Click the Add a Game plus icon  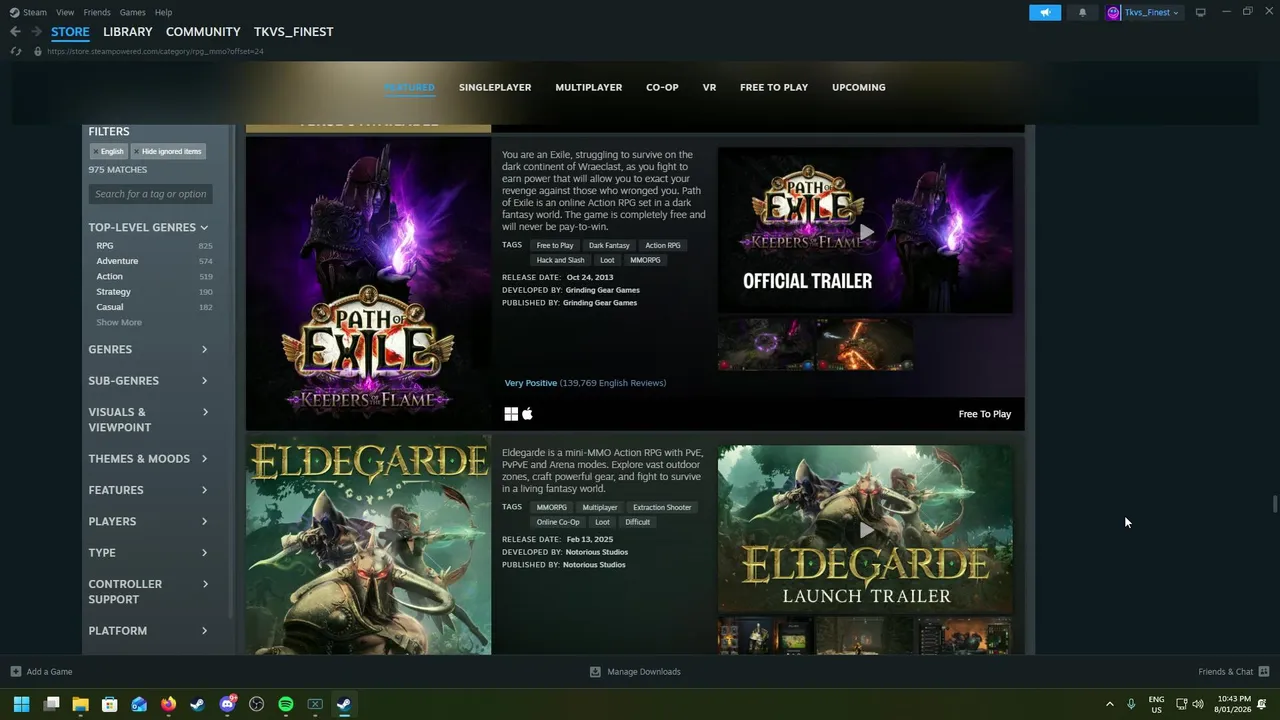[15, 672]
